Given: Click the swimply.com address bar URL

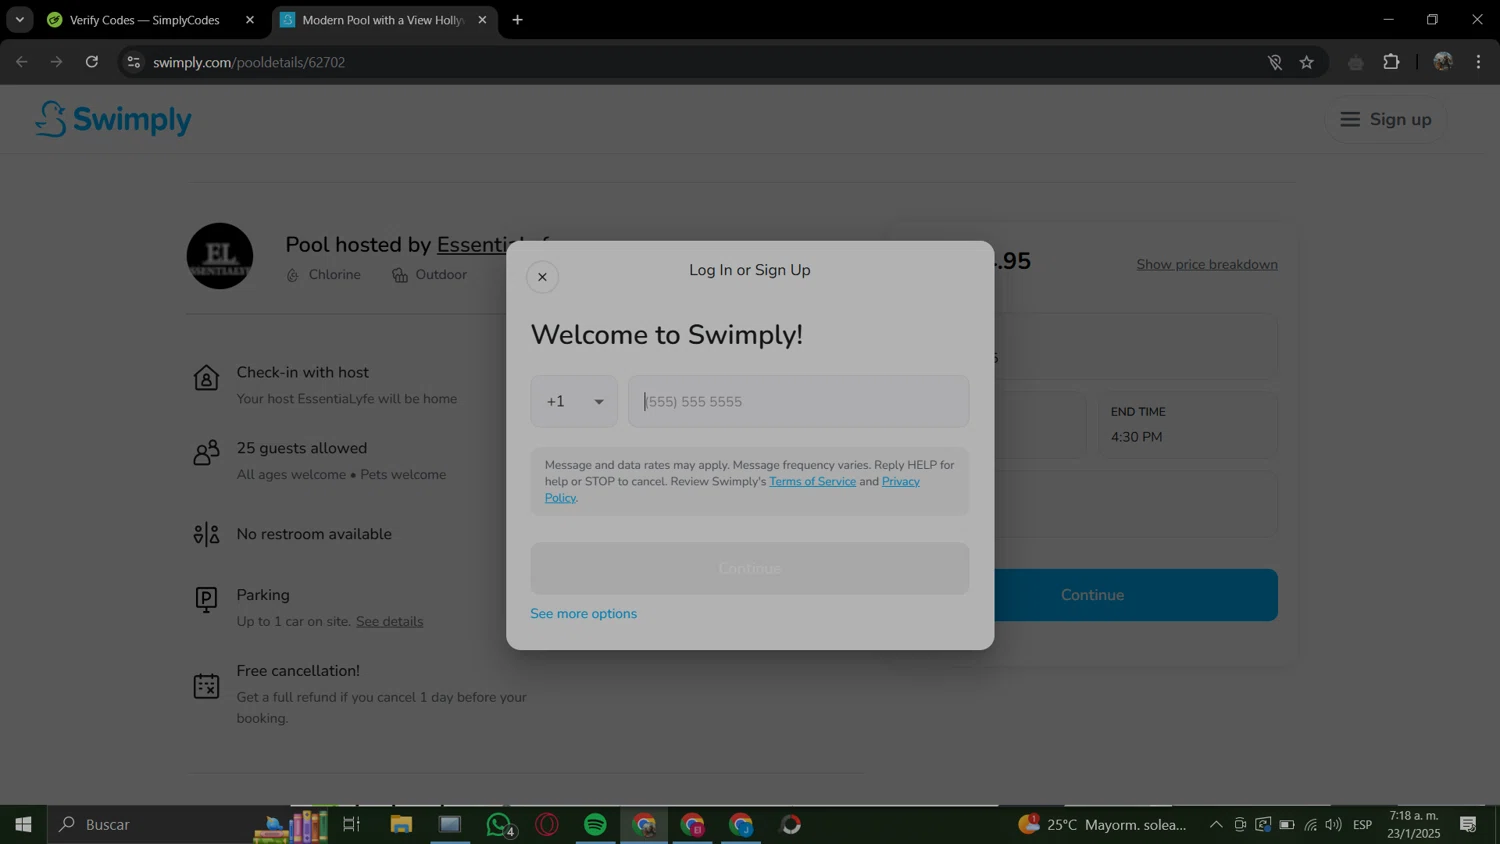Looking at the screenshot, I should tap(249, 62).
